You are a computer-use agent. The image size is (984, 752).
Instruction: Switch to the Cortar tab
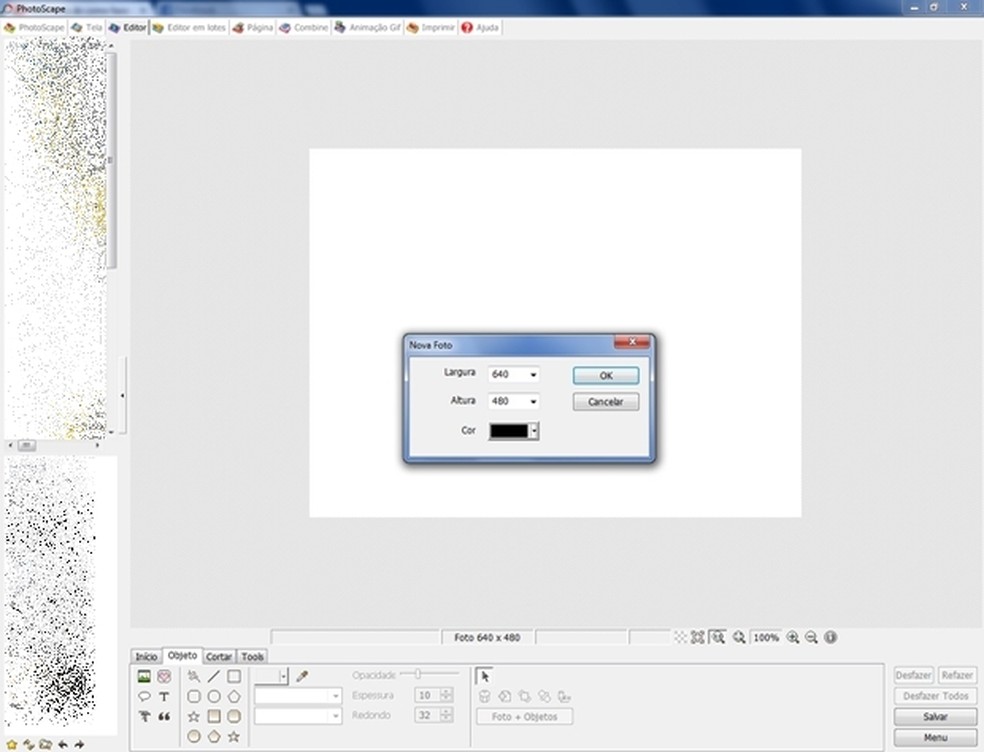point(219,657)
